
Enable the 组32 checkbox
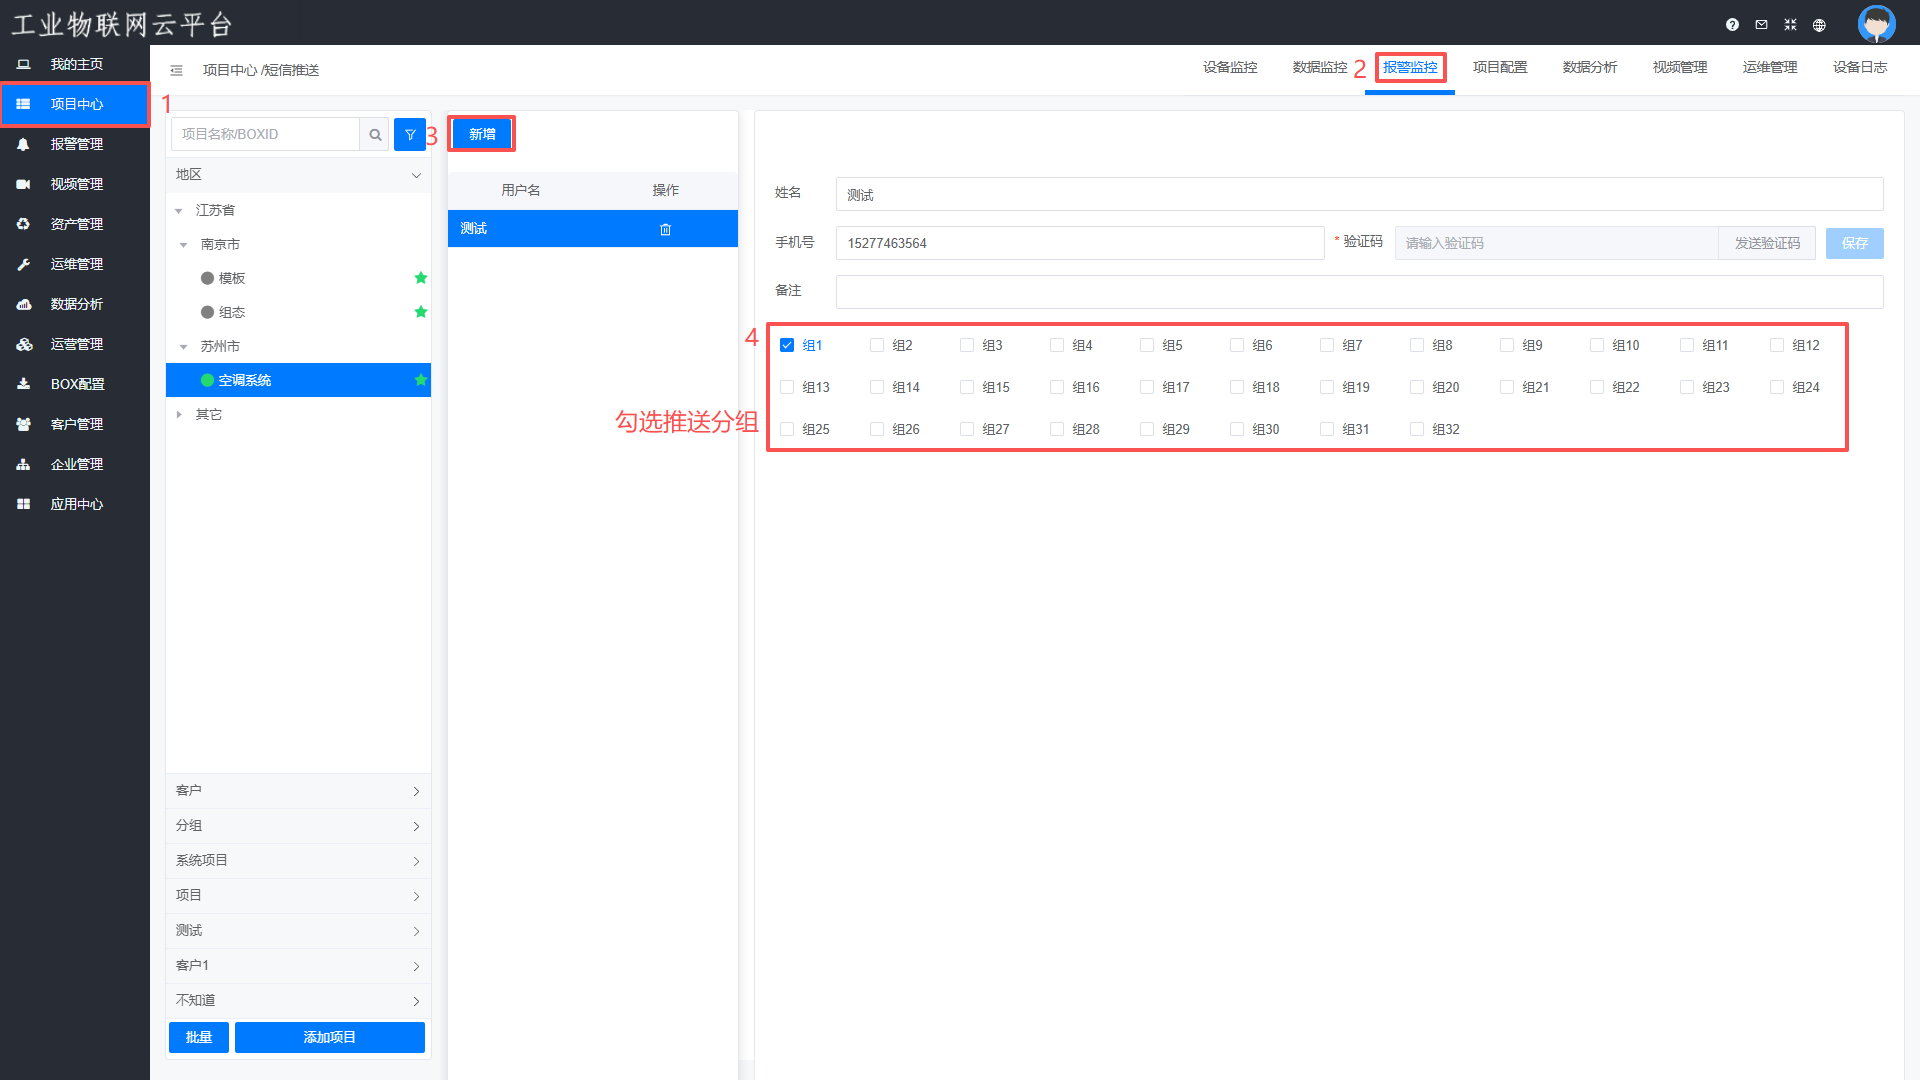(x=1417, y=429)
